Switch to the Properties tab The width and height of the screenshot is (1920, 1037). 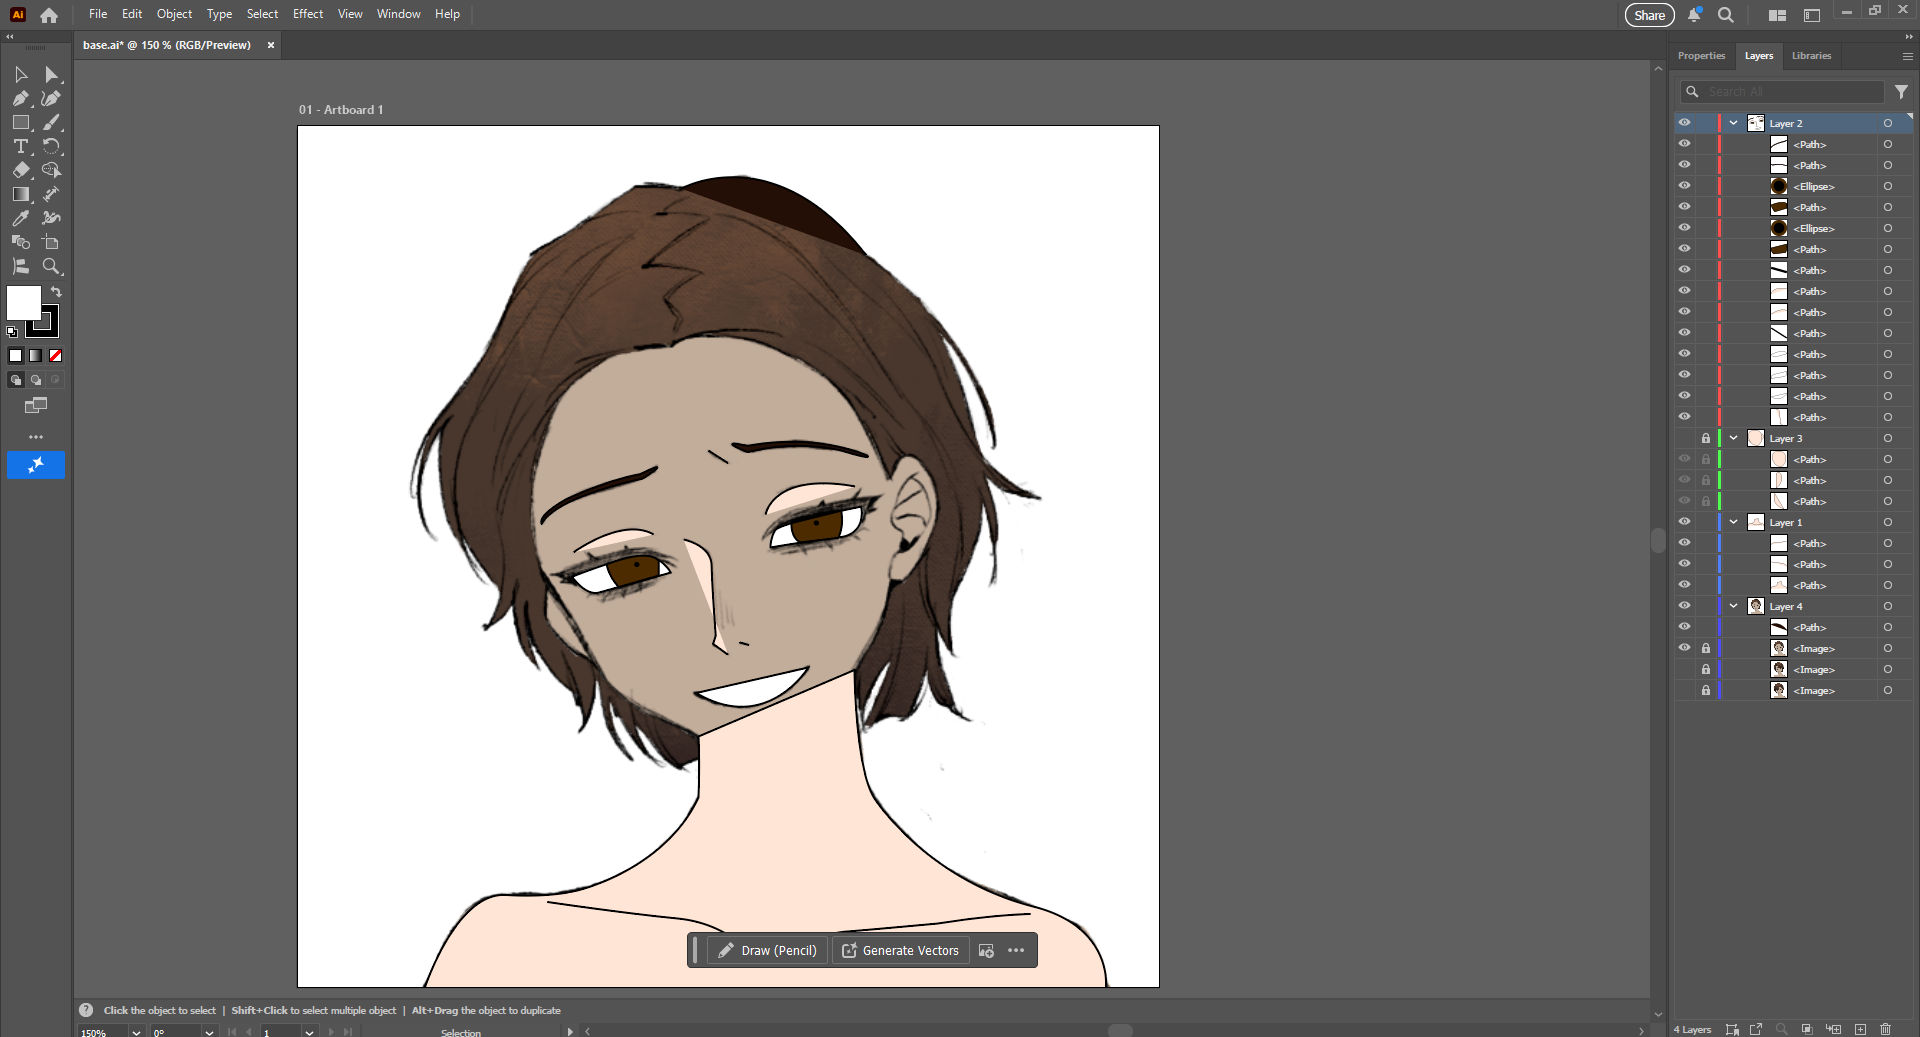coord(1701,56)
